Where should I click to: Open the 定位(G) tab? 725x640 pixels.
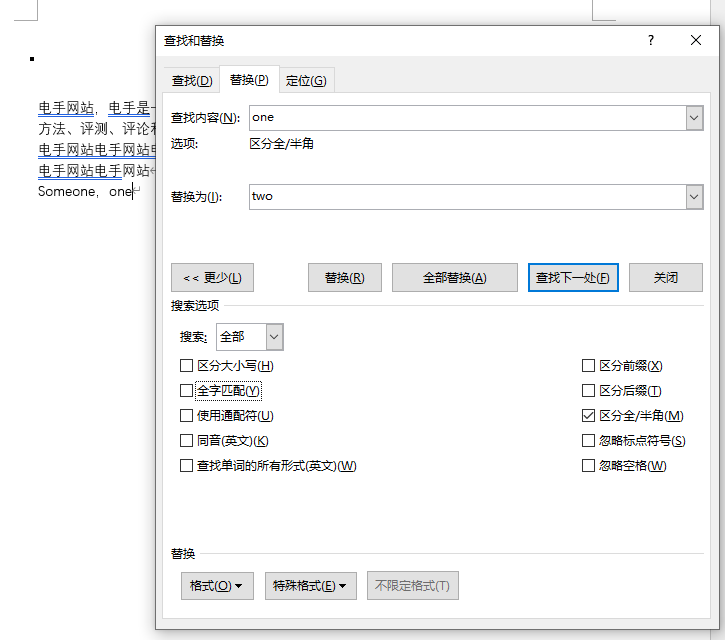pos(306,80)
